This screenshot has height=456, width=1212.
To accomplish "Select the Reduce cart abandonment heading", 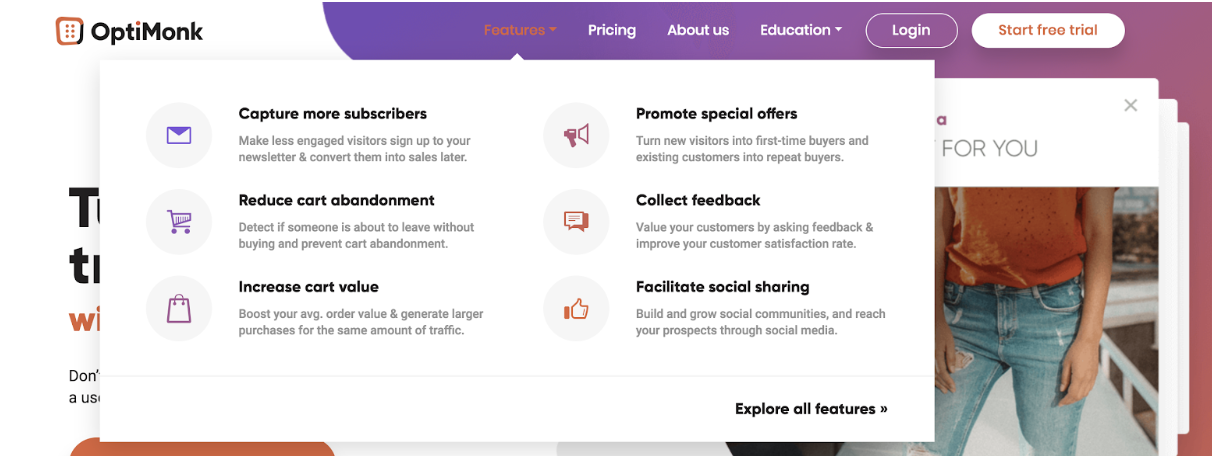I will click(337, 200).
